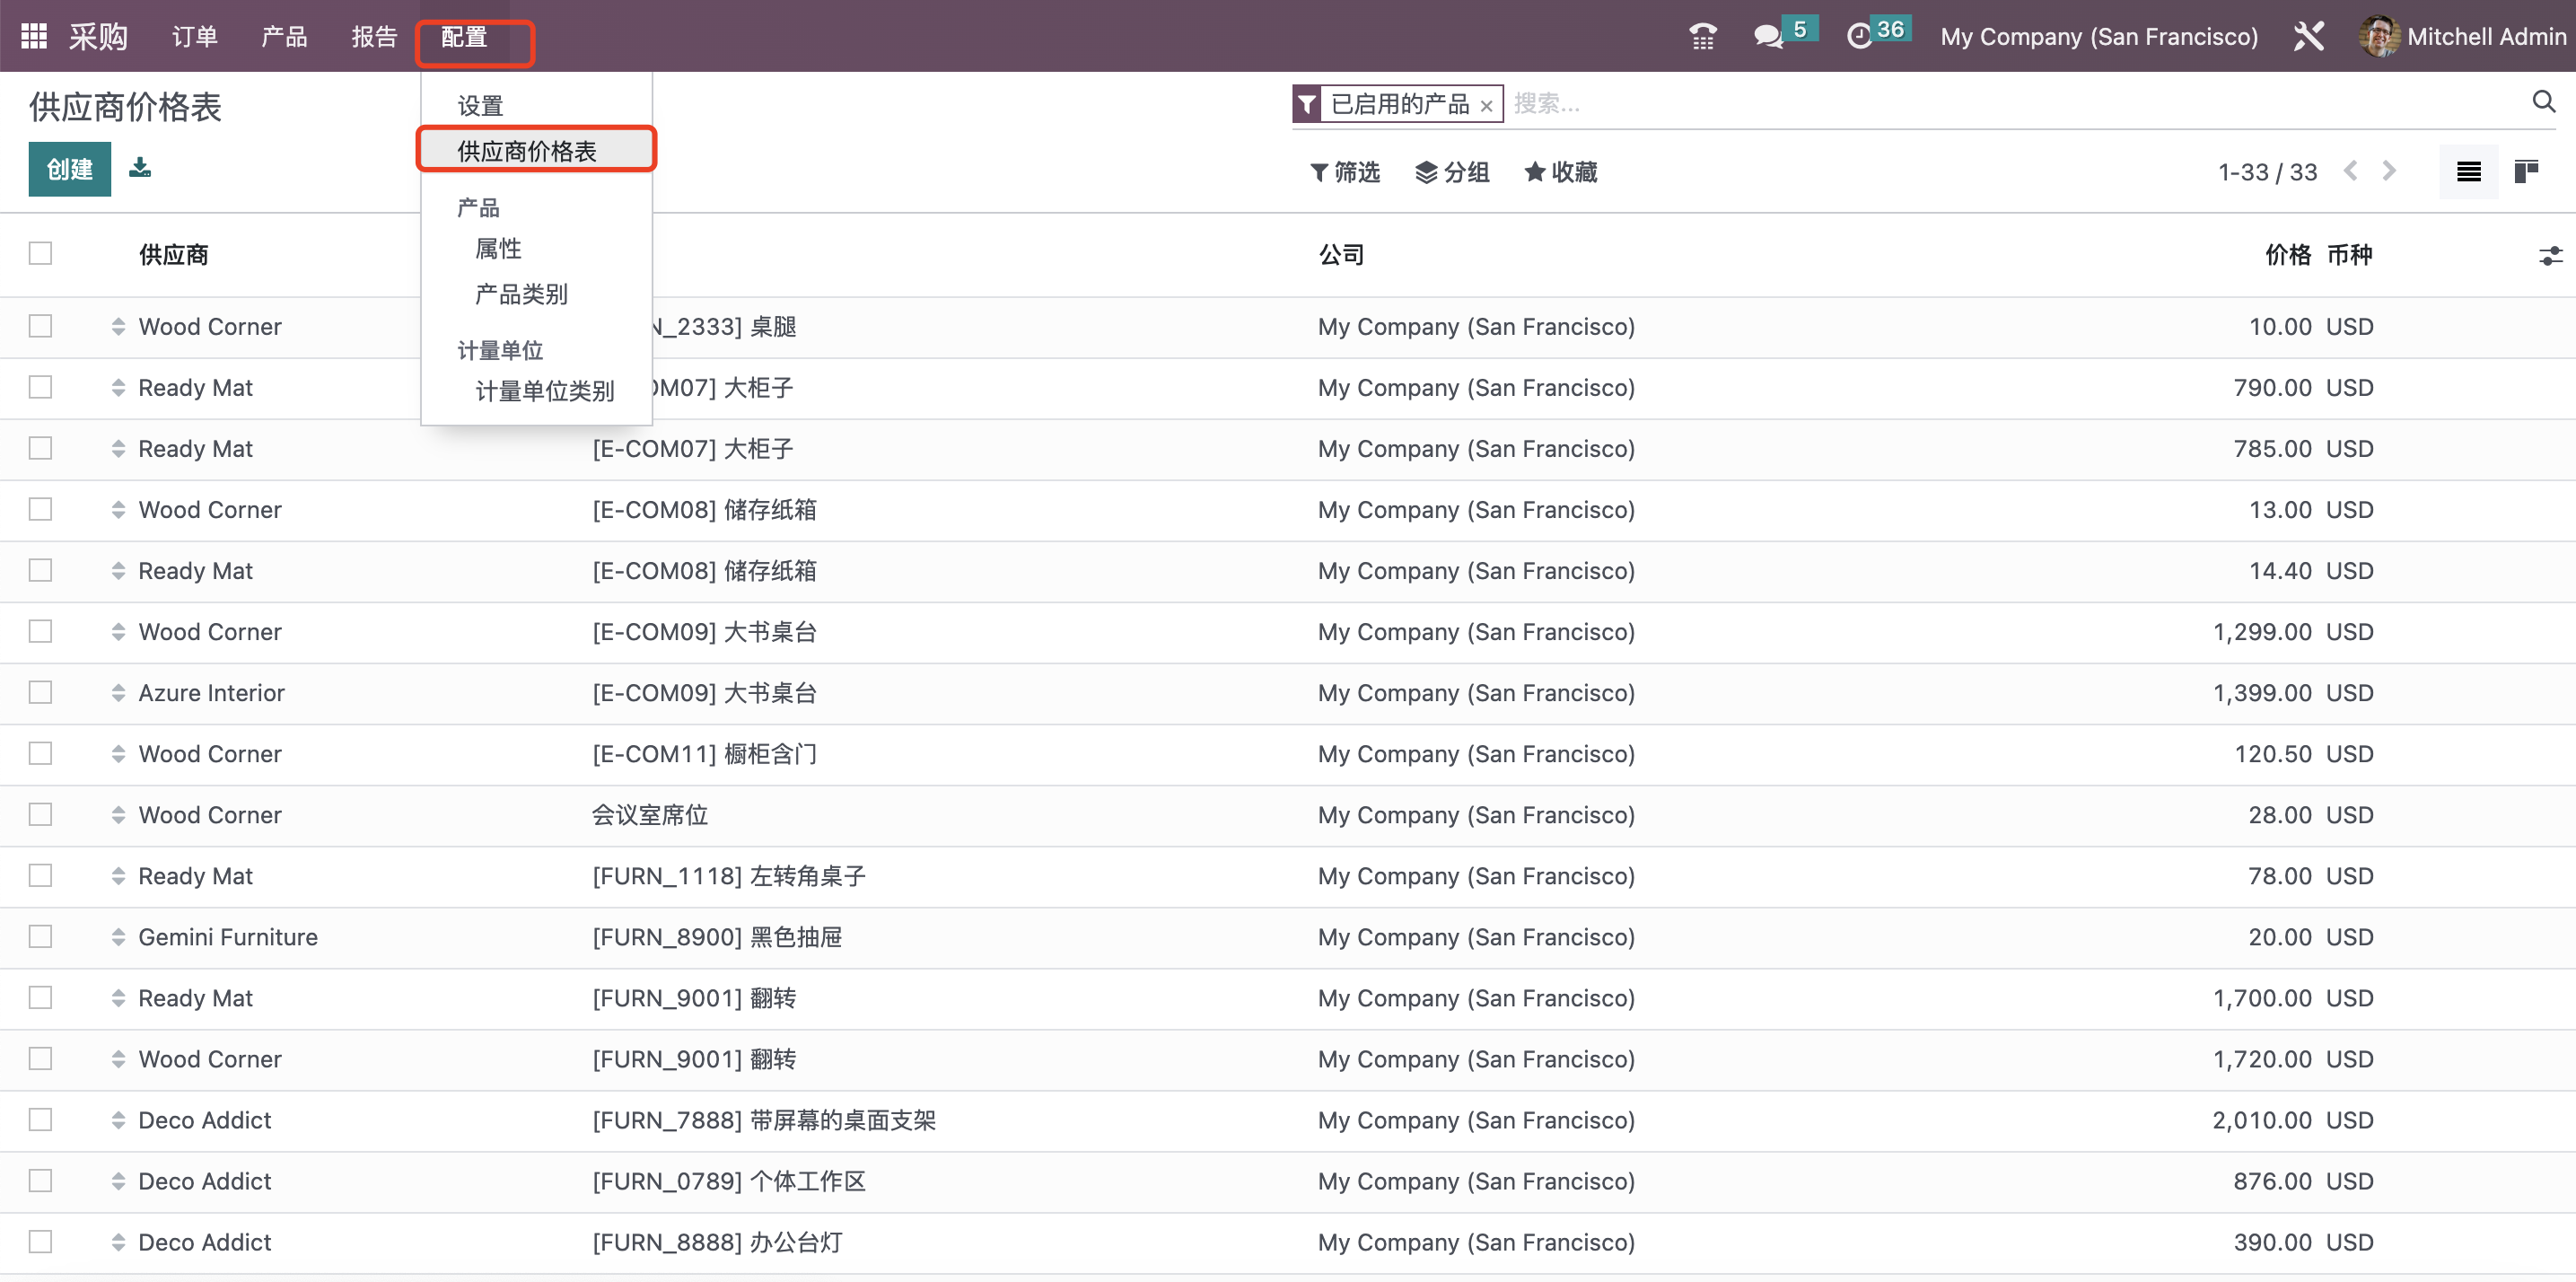
Task: Click drag handle of 橱柜含门 row
Action: tap(118, 754)
